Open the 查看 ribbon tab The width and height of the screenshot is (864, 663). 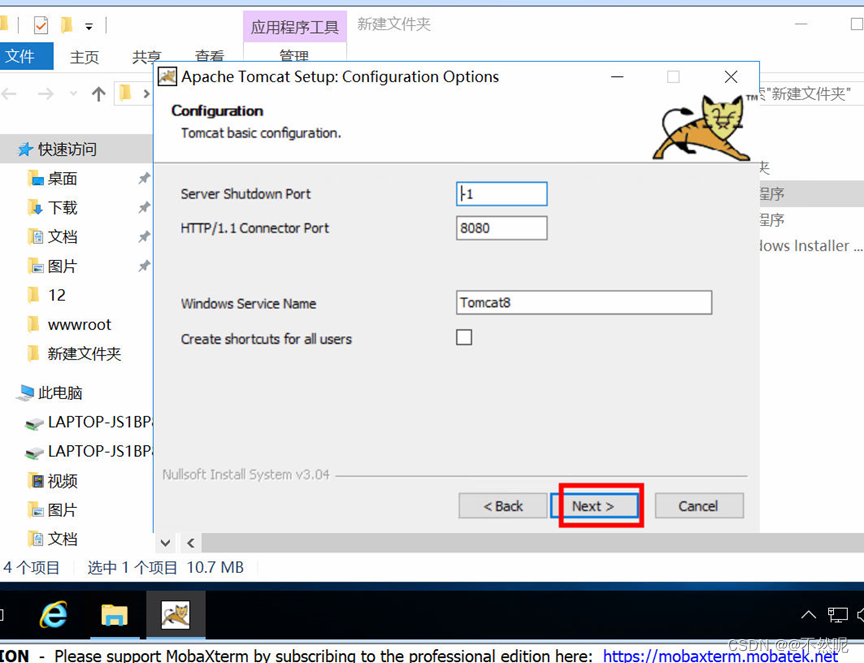(x=209, y=56)
